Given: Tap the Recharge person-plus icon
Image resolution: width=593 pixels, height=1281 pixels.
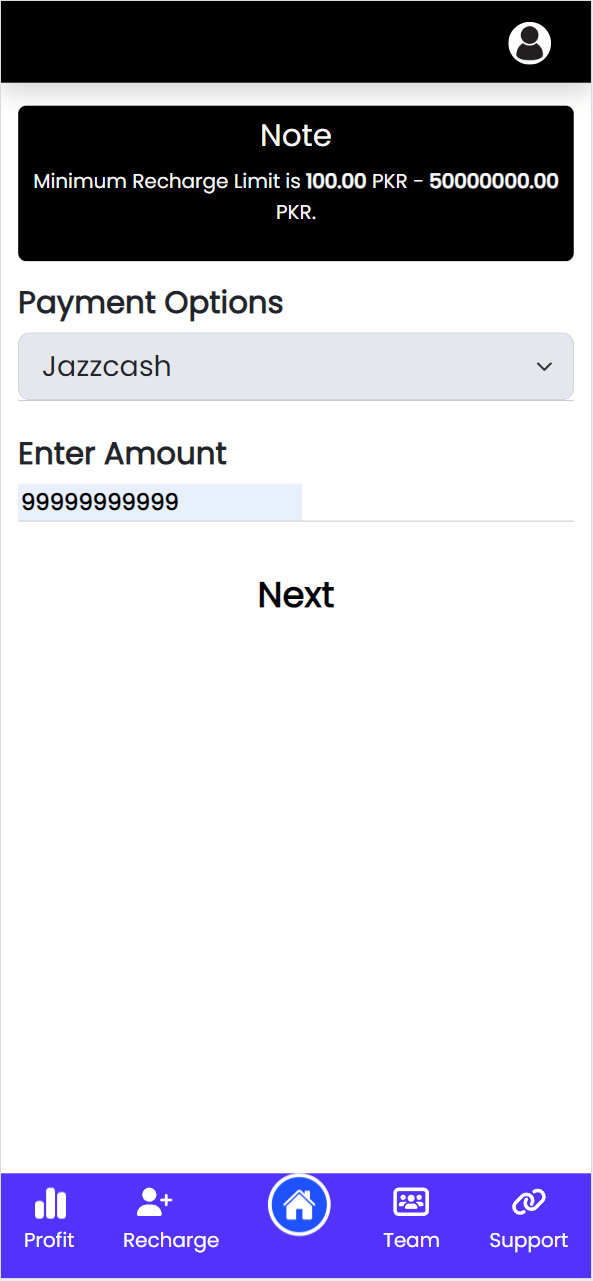Looking at the screenshot, I should tap(155, 1202).
